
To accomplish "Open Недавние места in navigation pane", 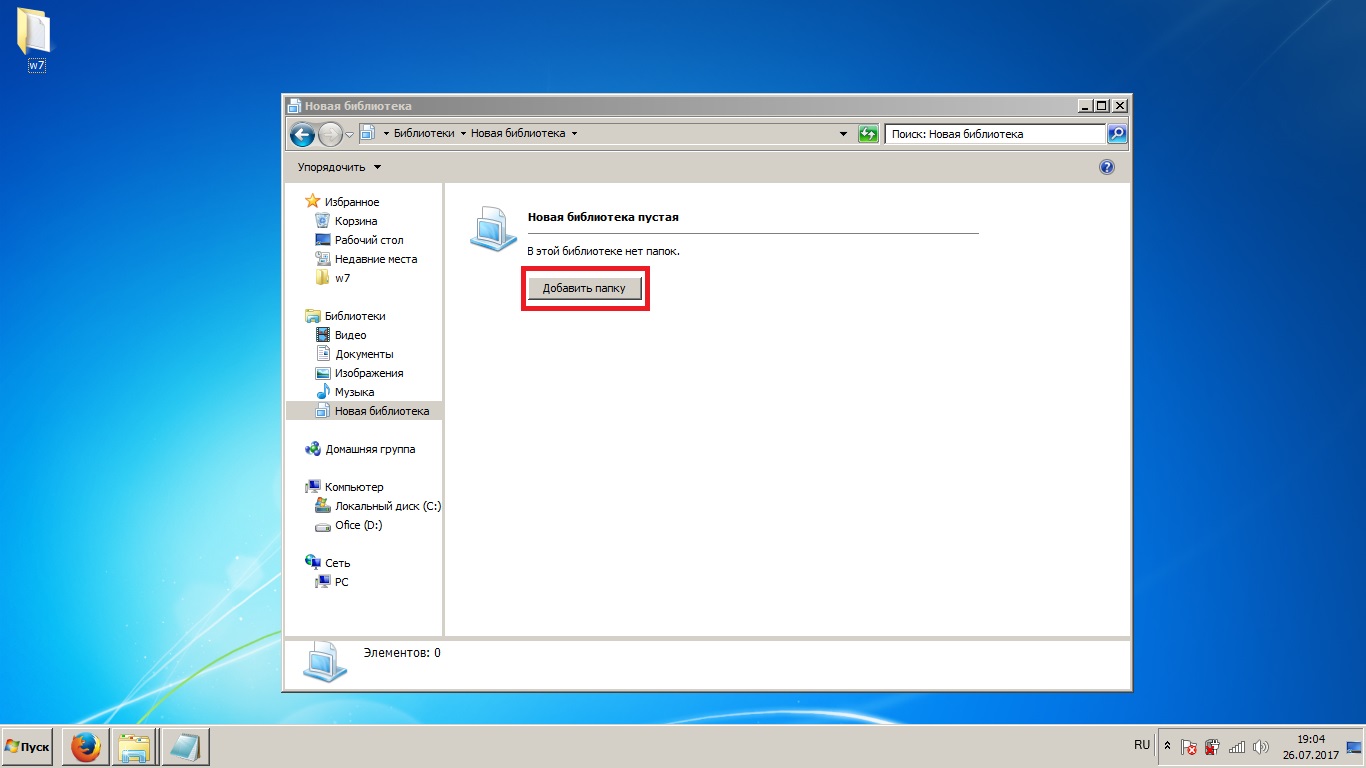I will [376, 259].
